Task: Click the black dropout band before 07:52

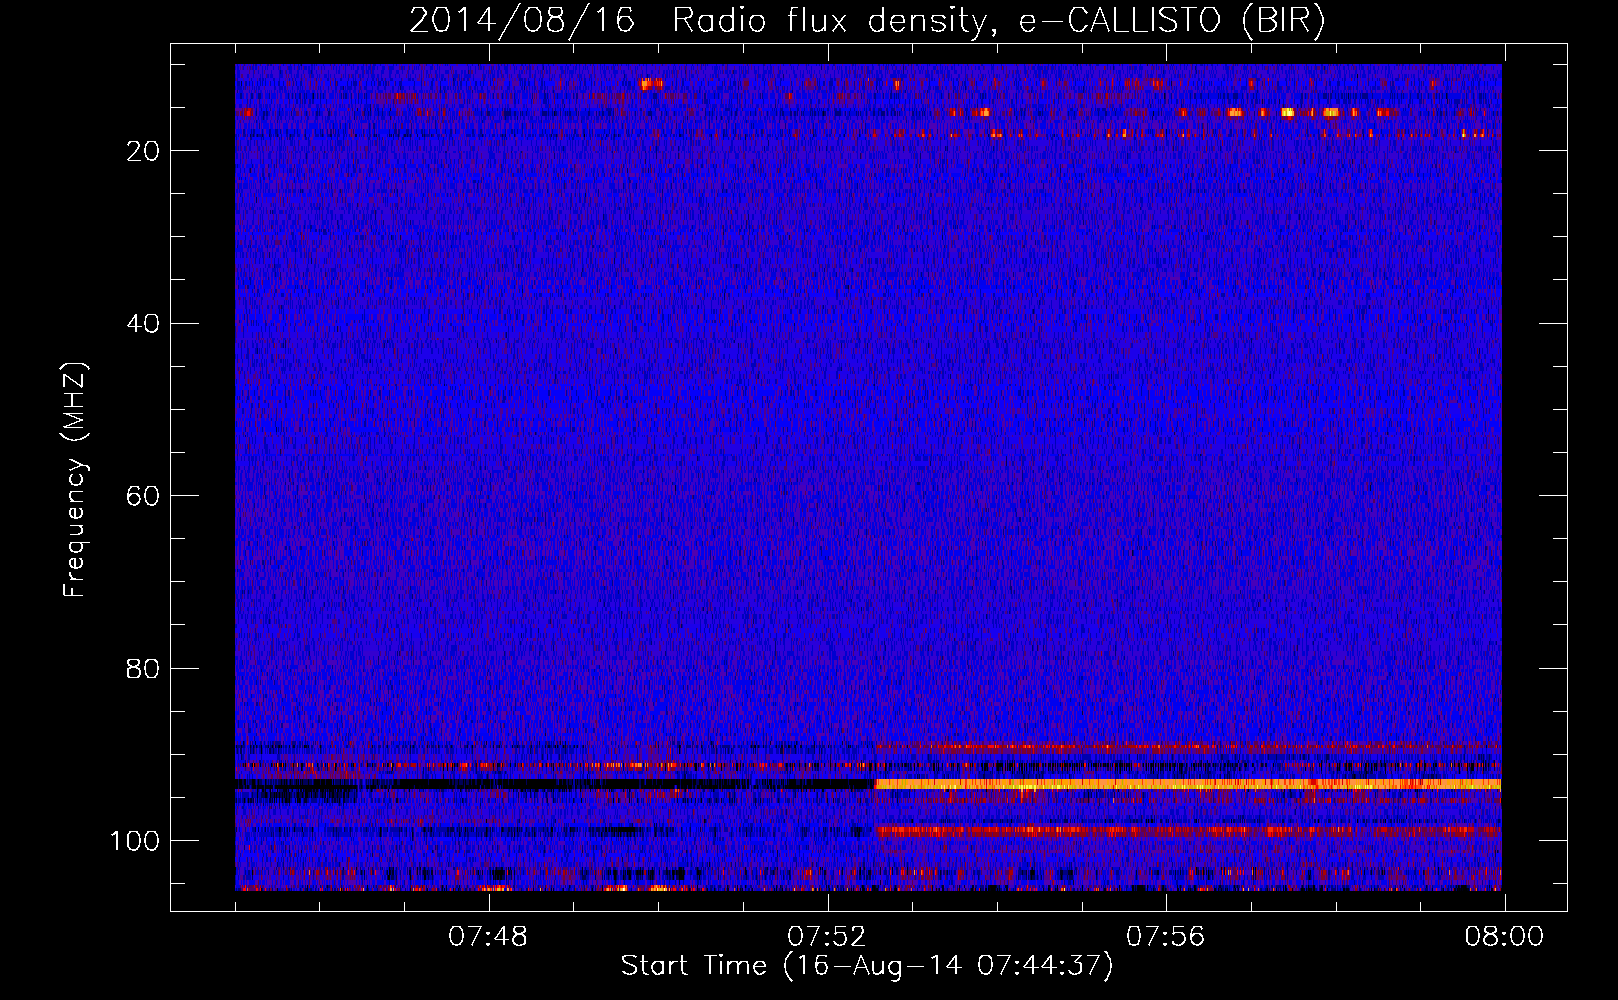Action: click(555, 785)
